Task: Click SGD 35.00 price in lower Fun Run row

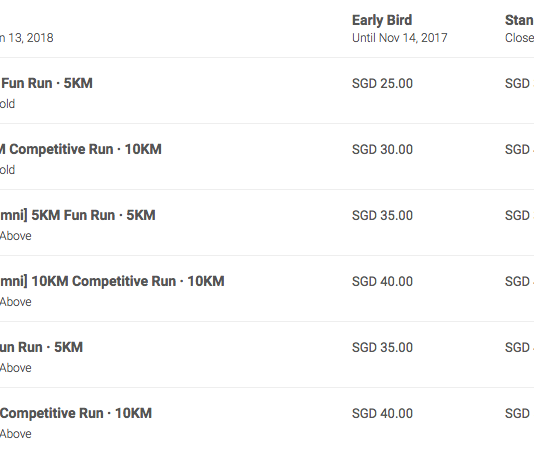Action: coord(382,348)
